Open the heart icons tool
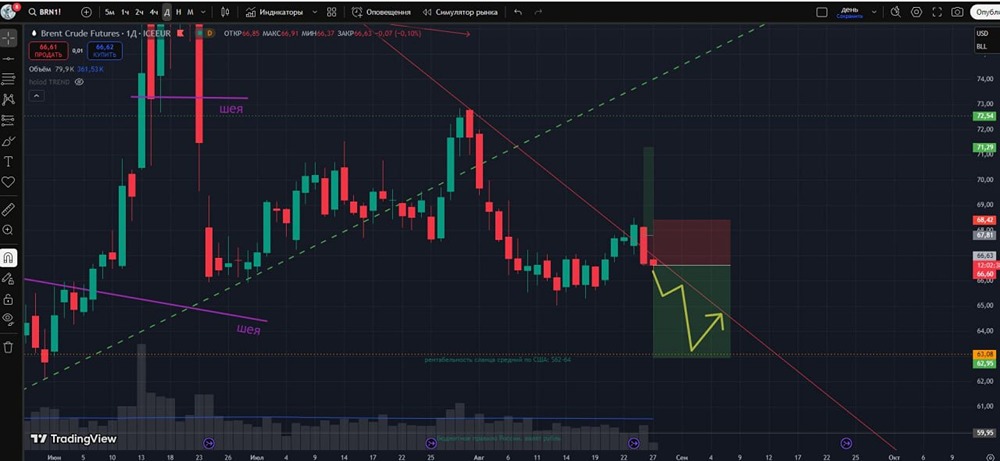 coord(8,182)
